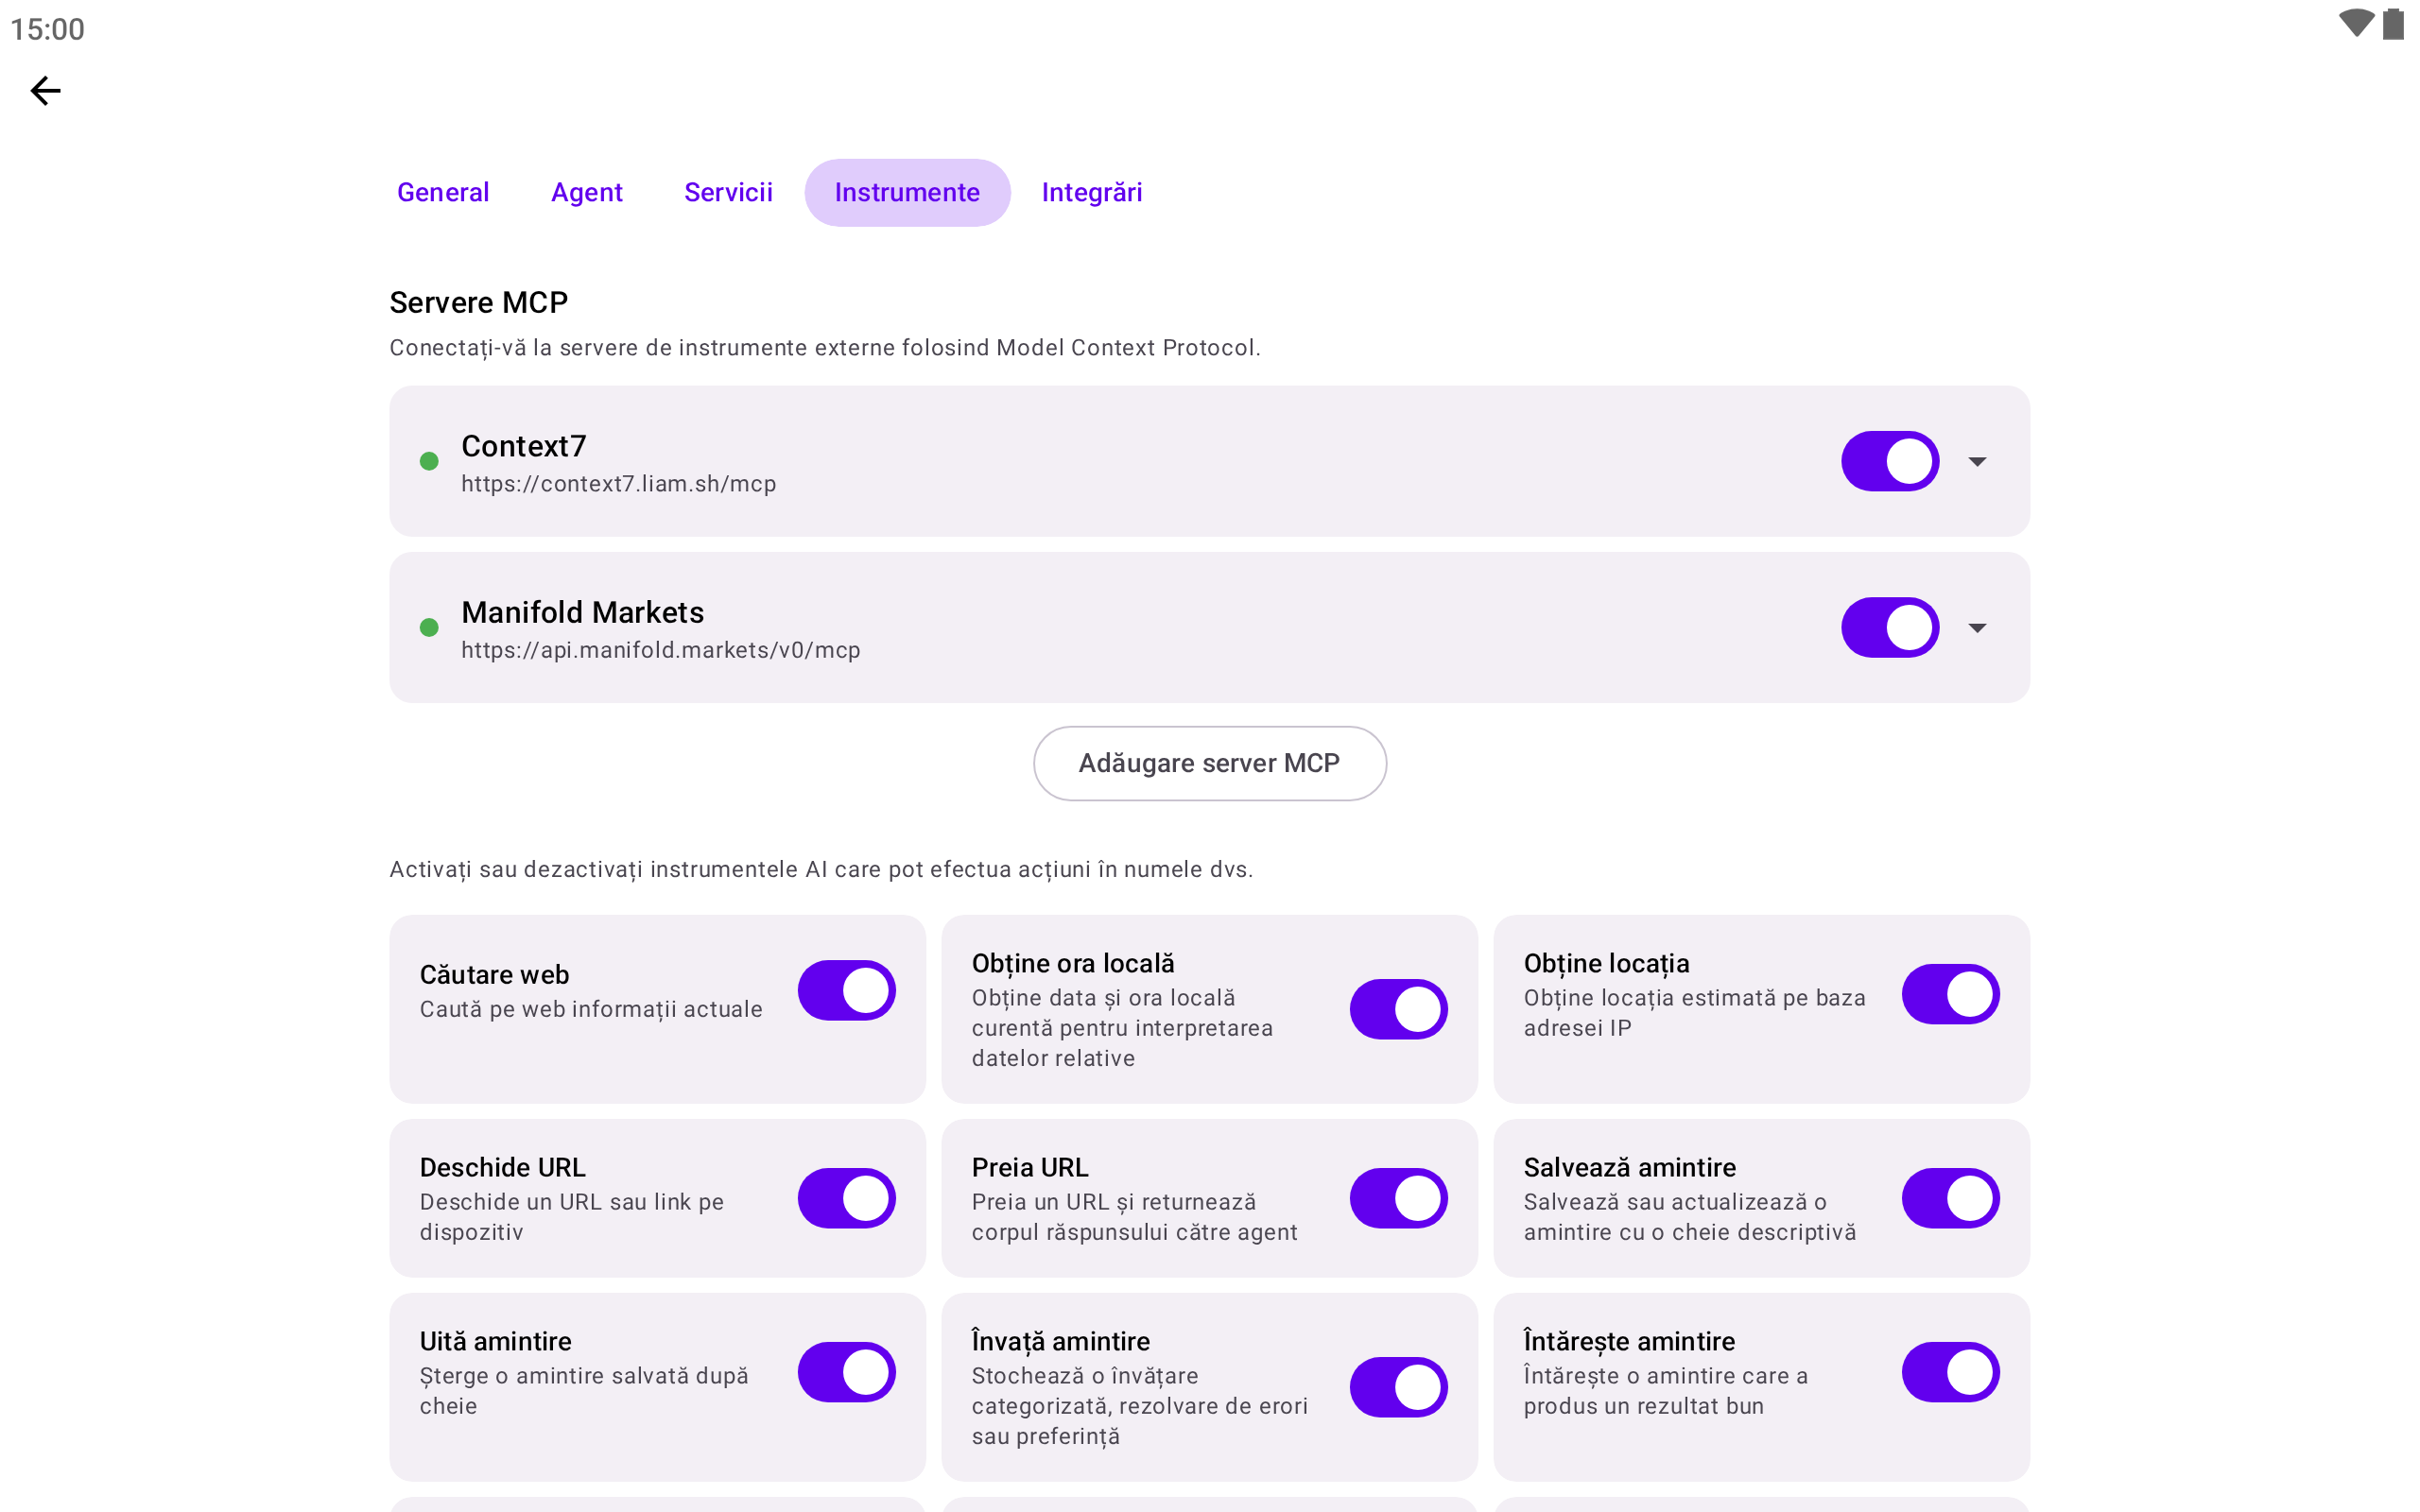The height and width of the screenshot is (1512, 2420).
Task: Open the Manifold Markets server card
Action: 1209,628
